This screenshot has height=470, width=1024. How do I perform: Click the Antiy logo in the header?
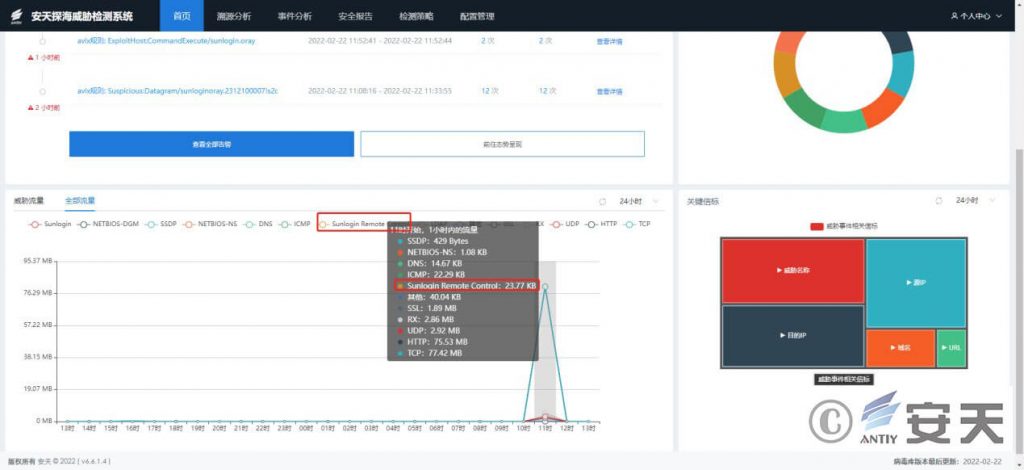coord(17,16)
